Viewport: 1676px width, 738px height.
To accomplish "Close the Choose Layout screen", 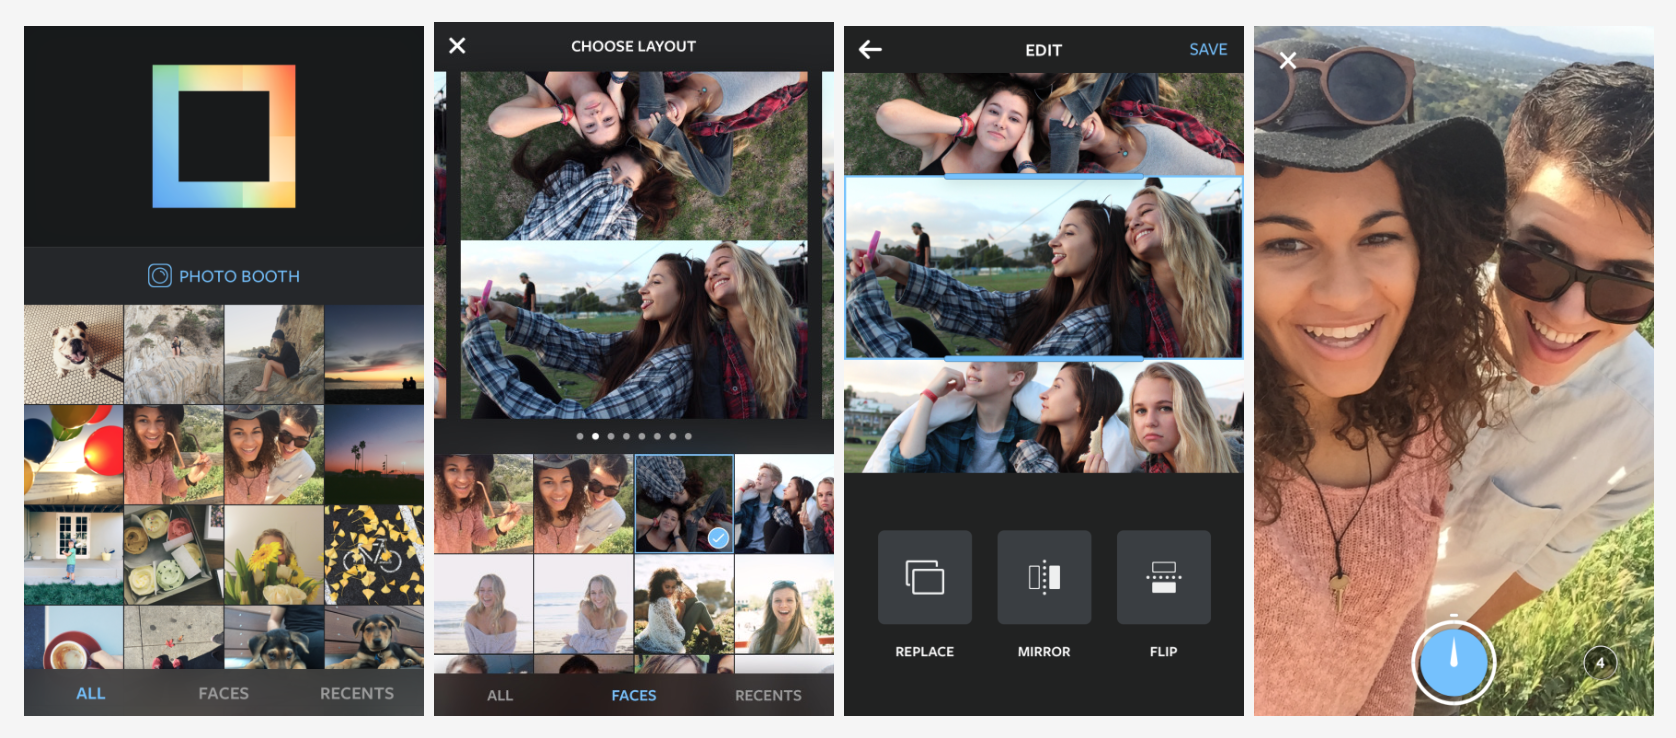I will [457, 46].
